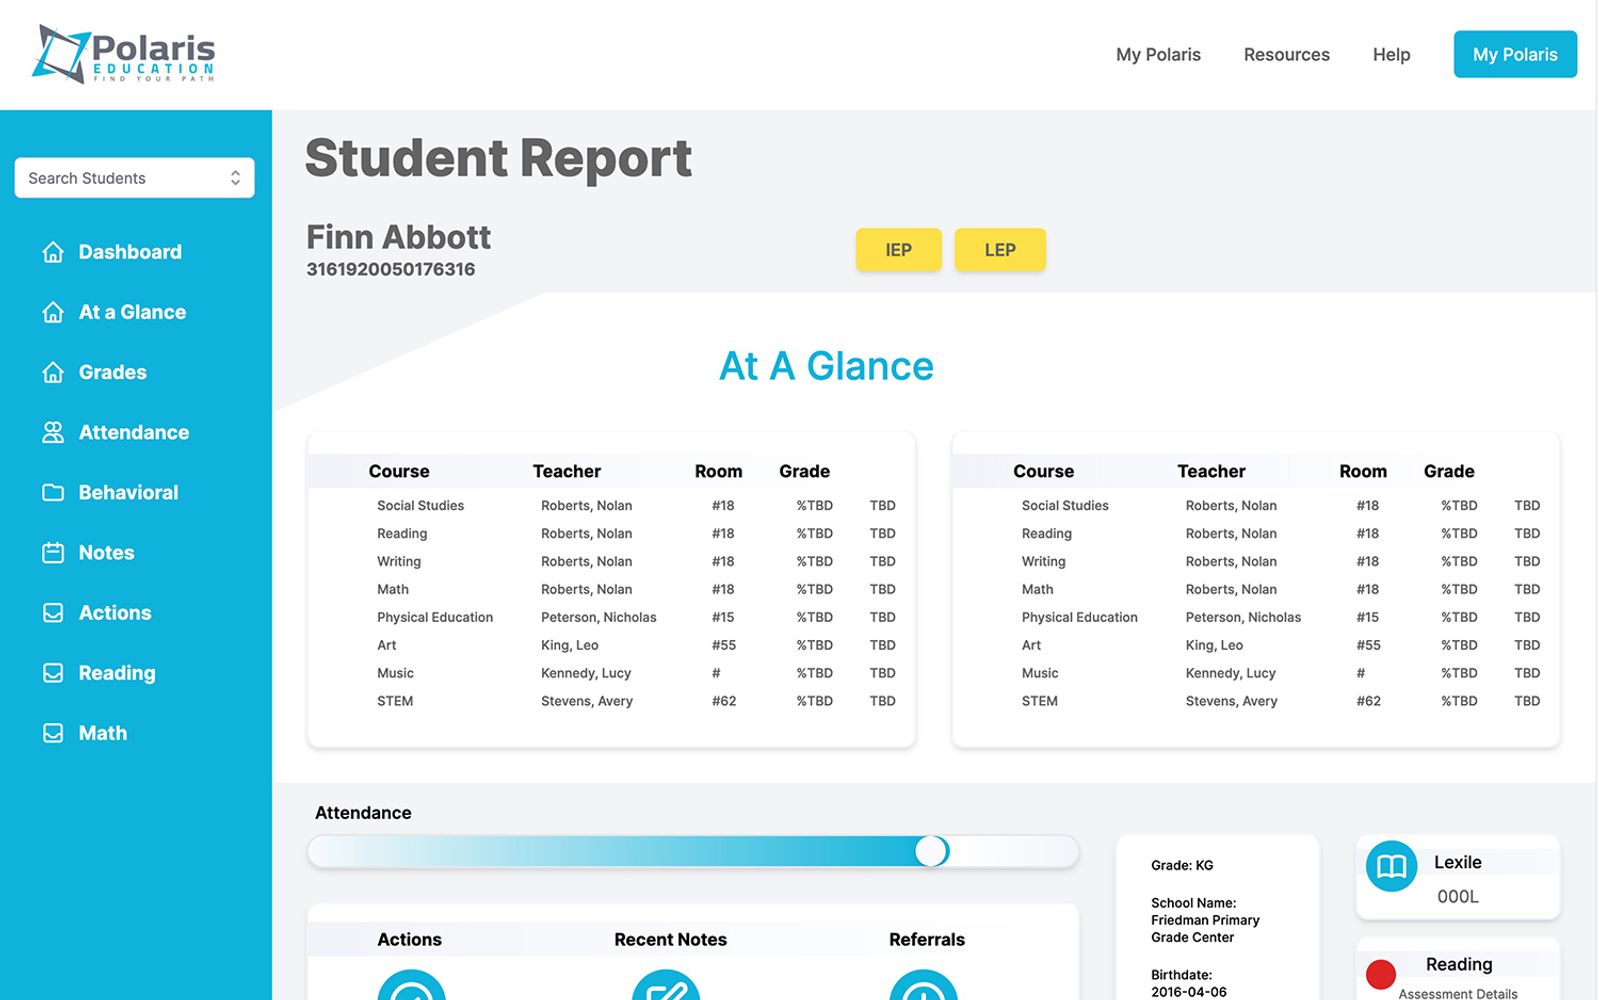This screenshot has height=1000, width=1599.
Task: Click the Polaris Education logo
Action: 124,54
